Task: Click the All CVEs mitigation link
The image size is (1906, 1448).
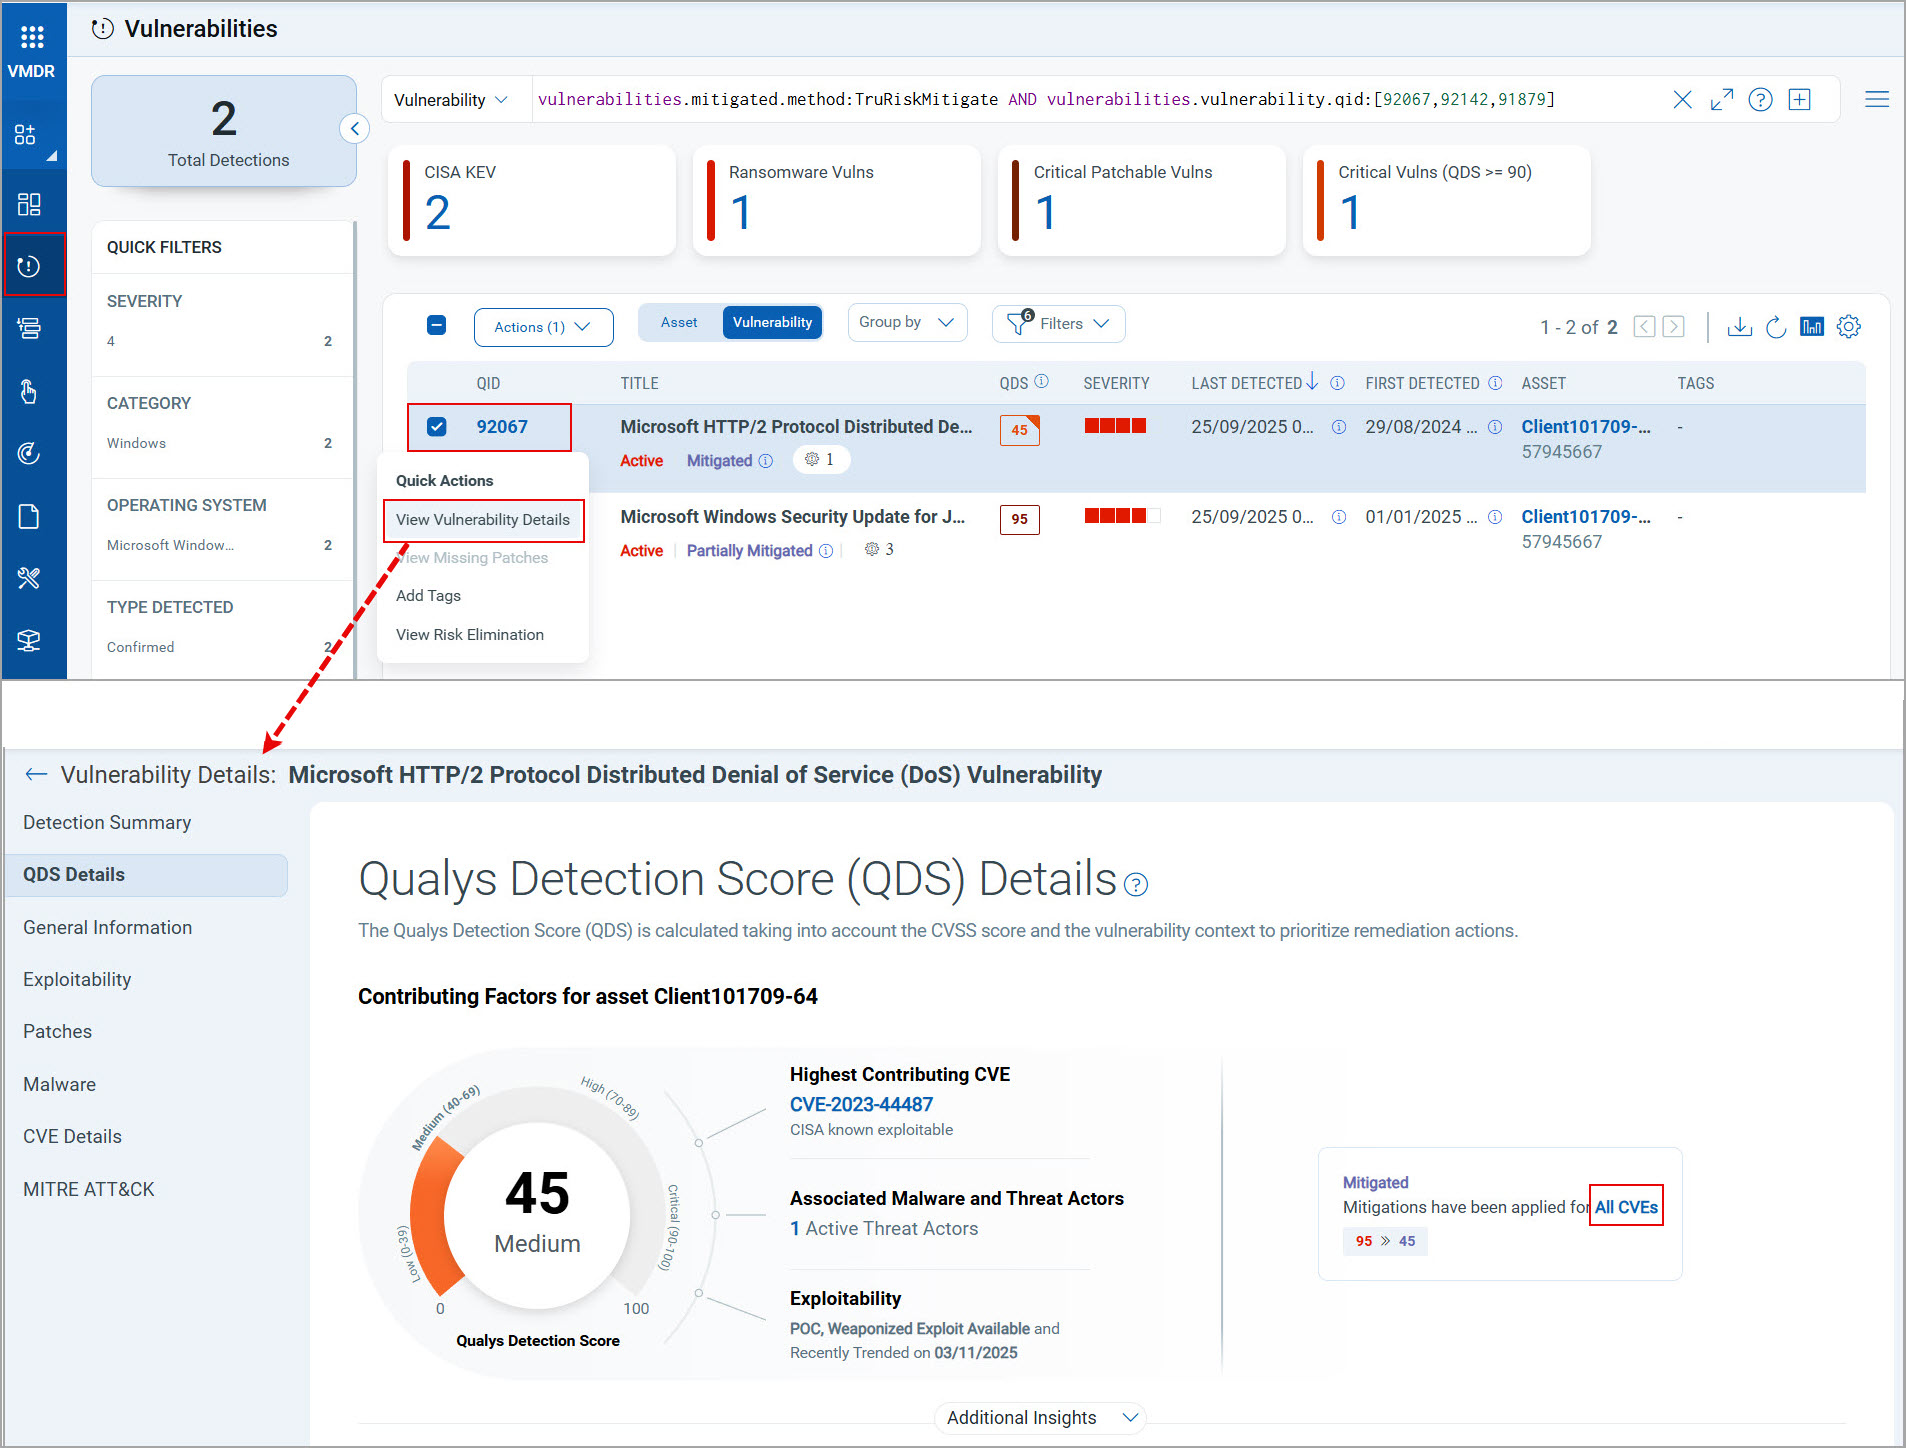Action: [x=1626, y=1207]
